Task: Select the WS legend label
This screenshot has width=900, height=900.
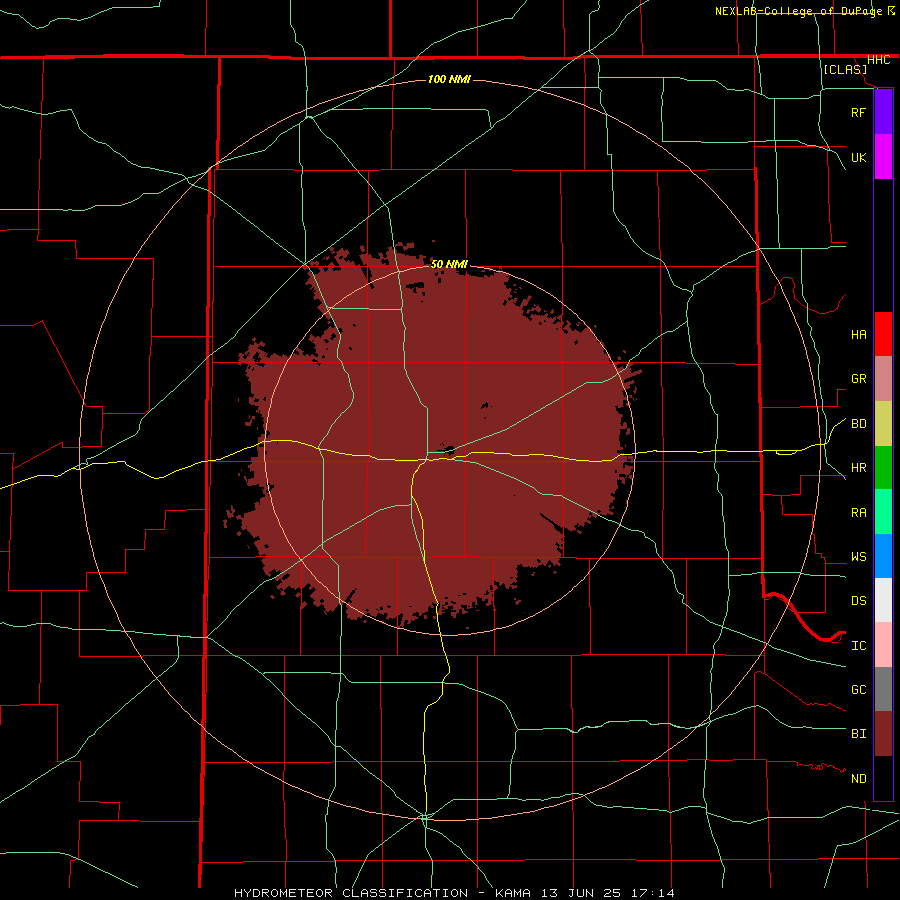Action: tap(858, 557)
